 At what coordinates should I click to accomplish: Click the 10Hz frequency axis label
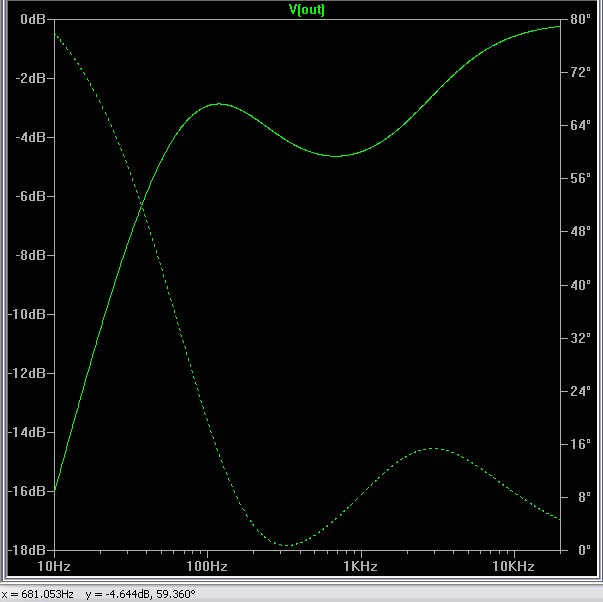click(x=54, y=565)
